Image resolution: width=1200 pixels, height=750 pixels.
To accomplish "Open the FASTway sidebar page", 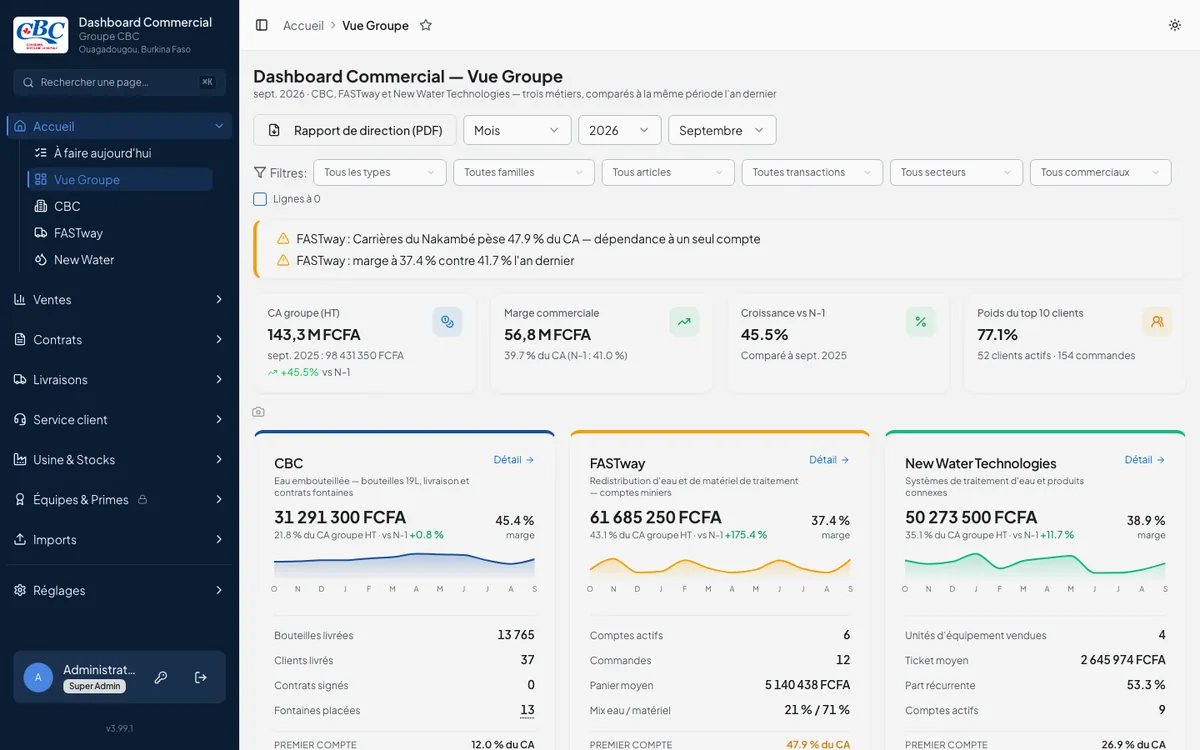I will point(120,233).
